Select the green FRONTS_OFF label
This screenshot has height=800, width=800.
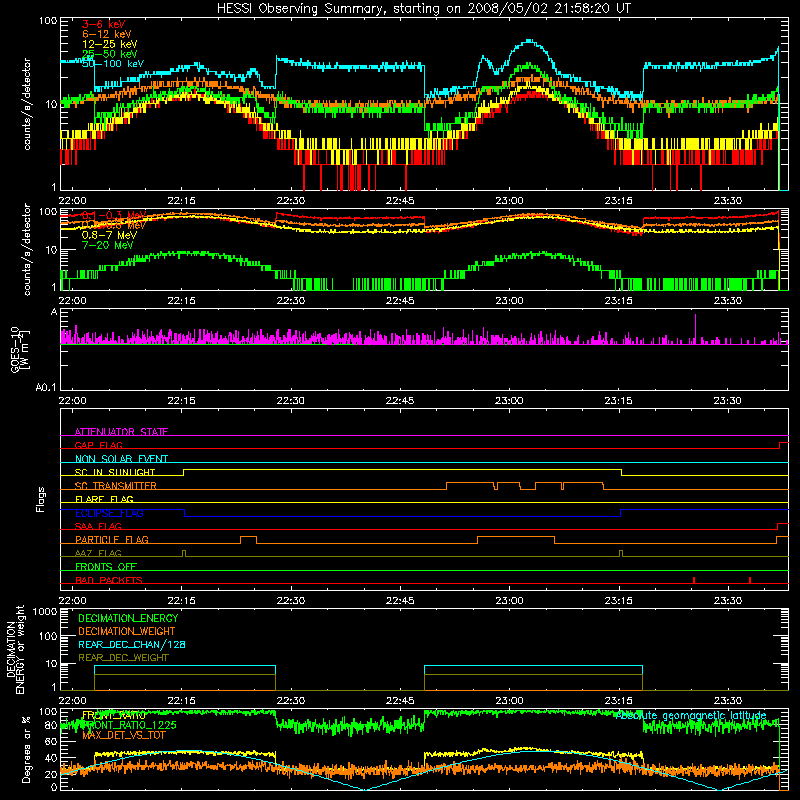(106, 566)
